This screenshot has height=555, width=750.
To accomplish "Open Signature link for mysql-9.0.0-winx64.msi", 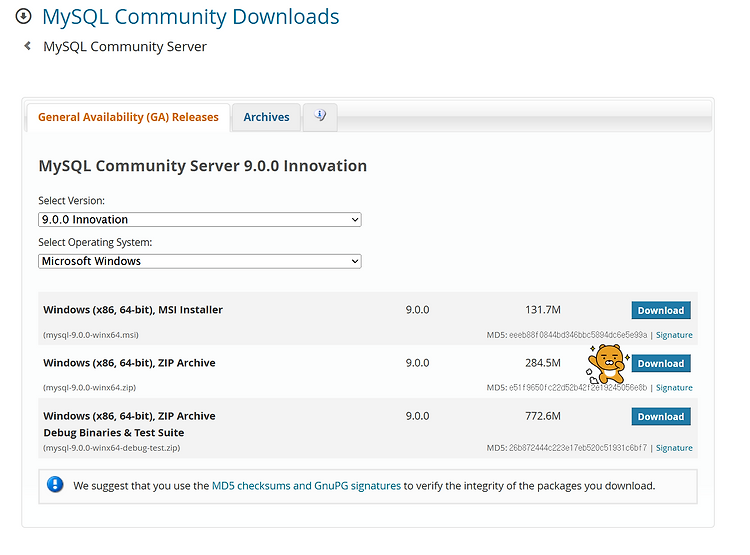I will click(674, 335).
